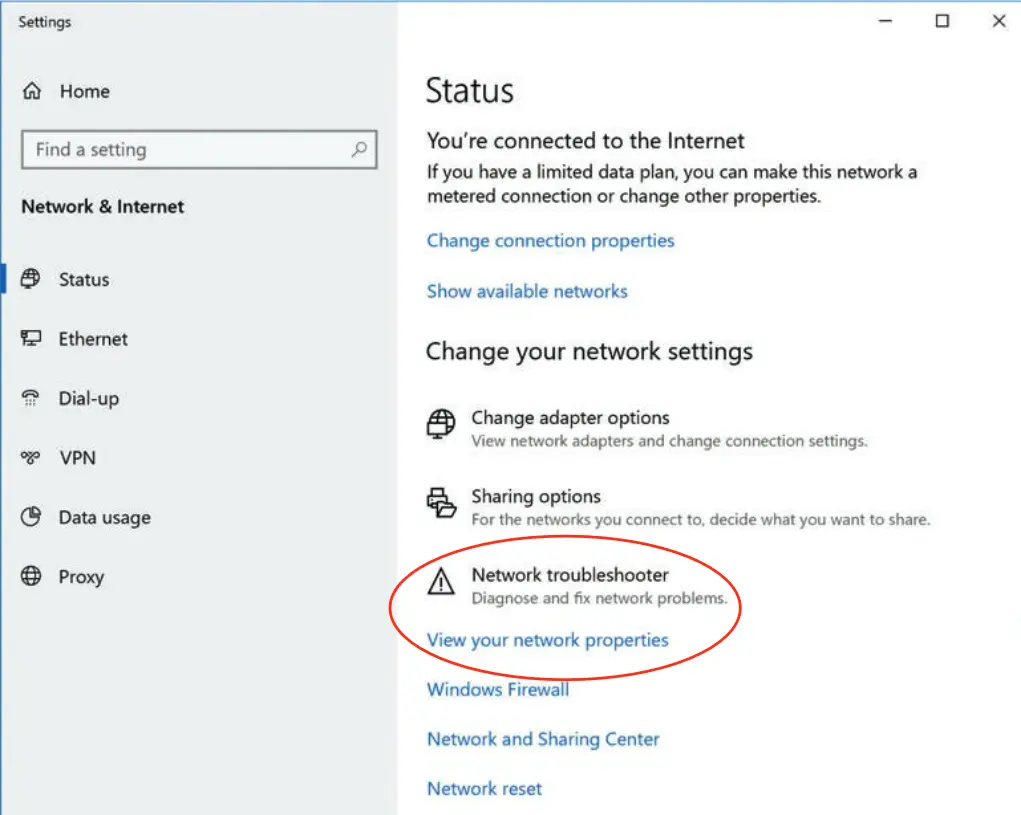Click the Network troubleshooter warning icon

click(x=441, y=582)
